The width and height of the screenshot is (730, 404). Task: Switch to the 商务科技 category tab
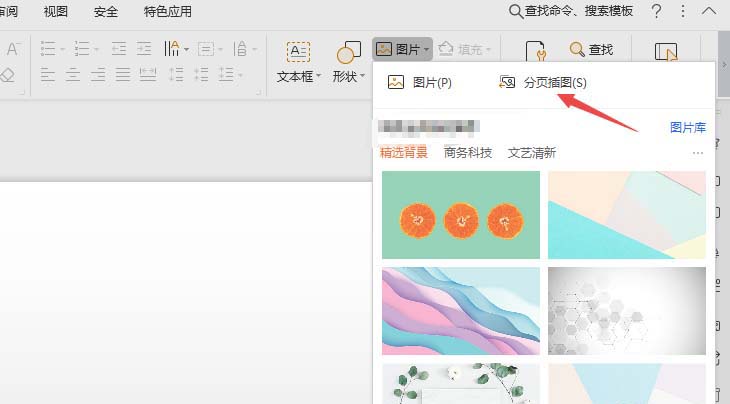(x=467, y=152)
